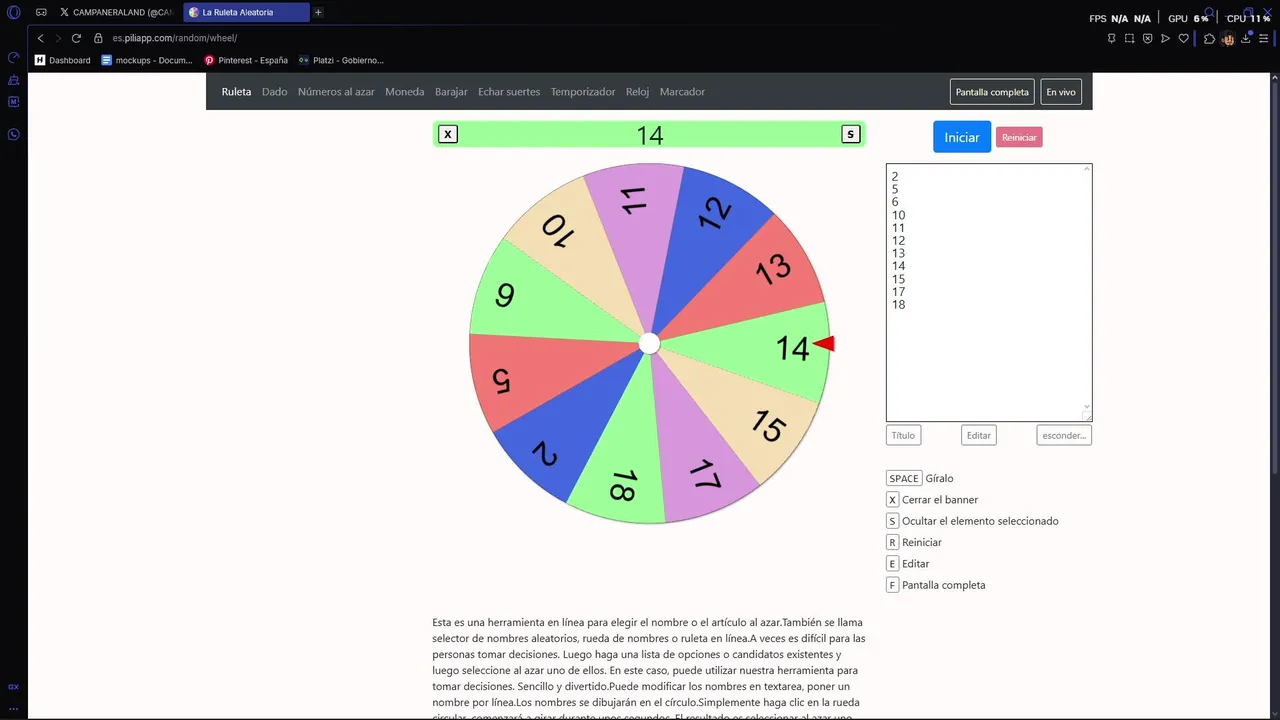Click the send/flow arrow icon
The width and height of the screenshot is (1280, 720).
(1166, 38)
